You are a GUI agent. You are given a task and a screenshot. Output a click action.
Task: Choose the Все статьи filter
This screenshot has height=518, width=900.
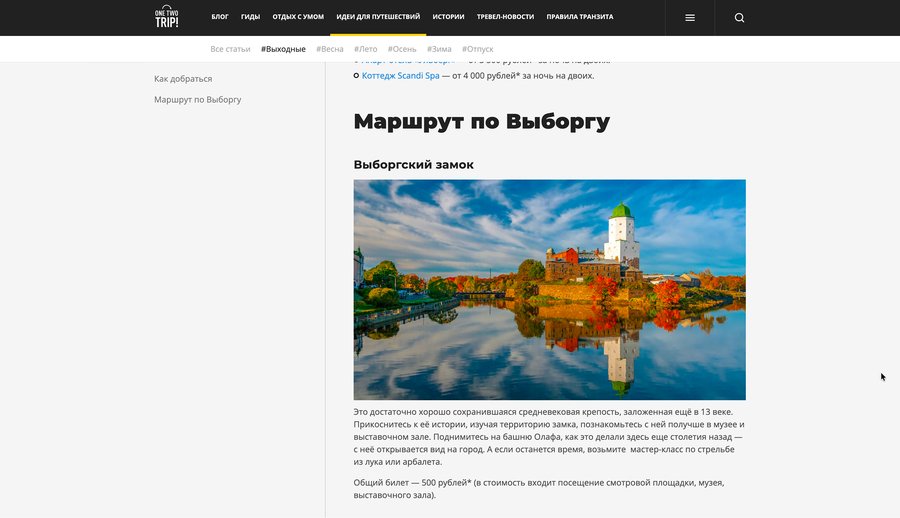(x=230, y=49)
